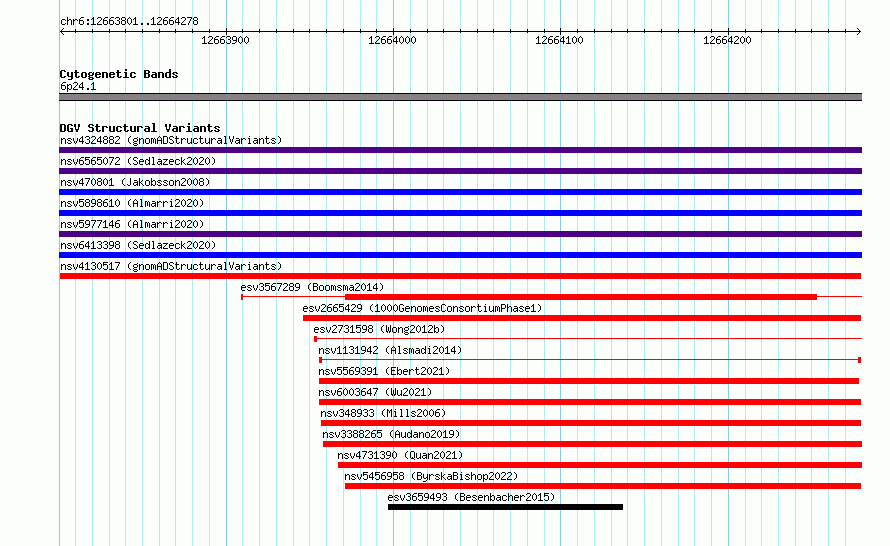Click the red nsv5456958 feature bar
Screen dimensions: 890x546
coord(603,486)
